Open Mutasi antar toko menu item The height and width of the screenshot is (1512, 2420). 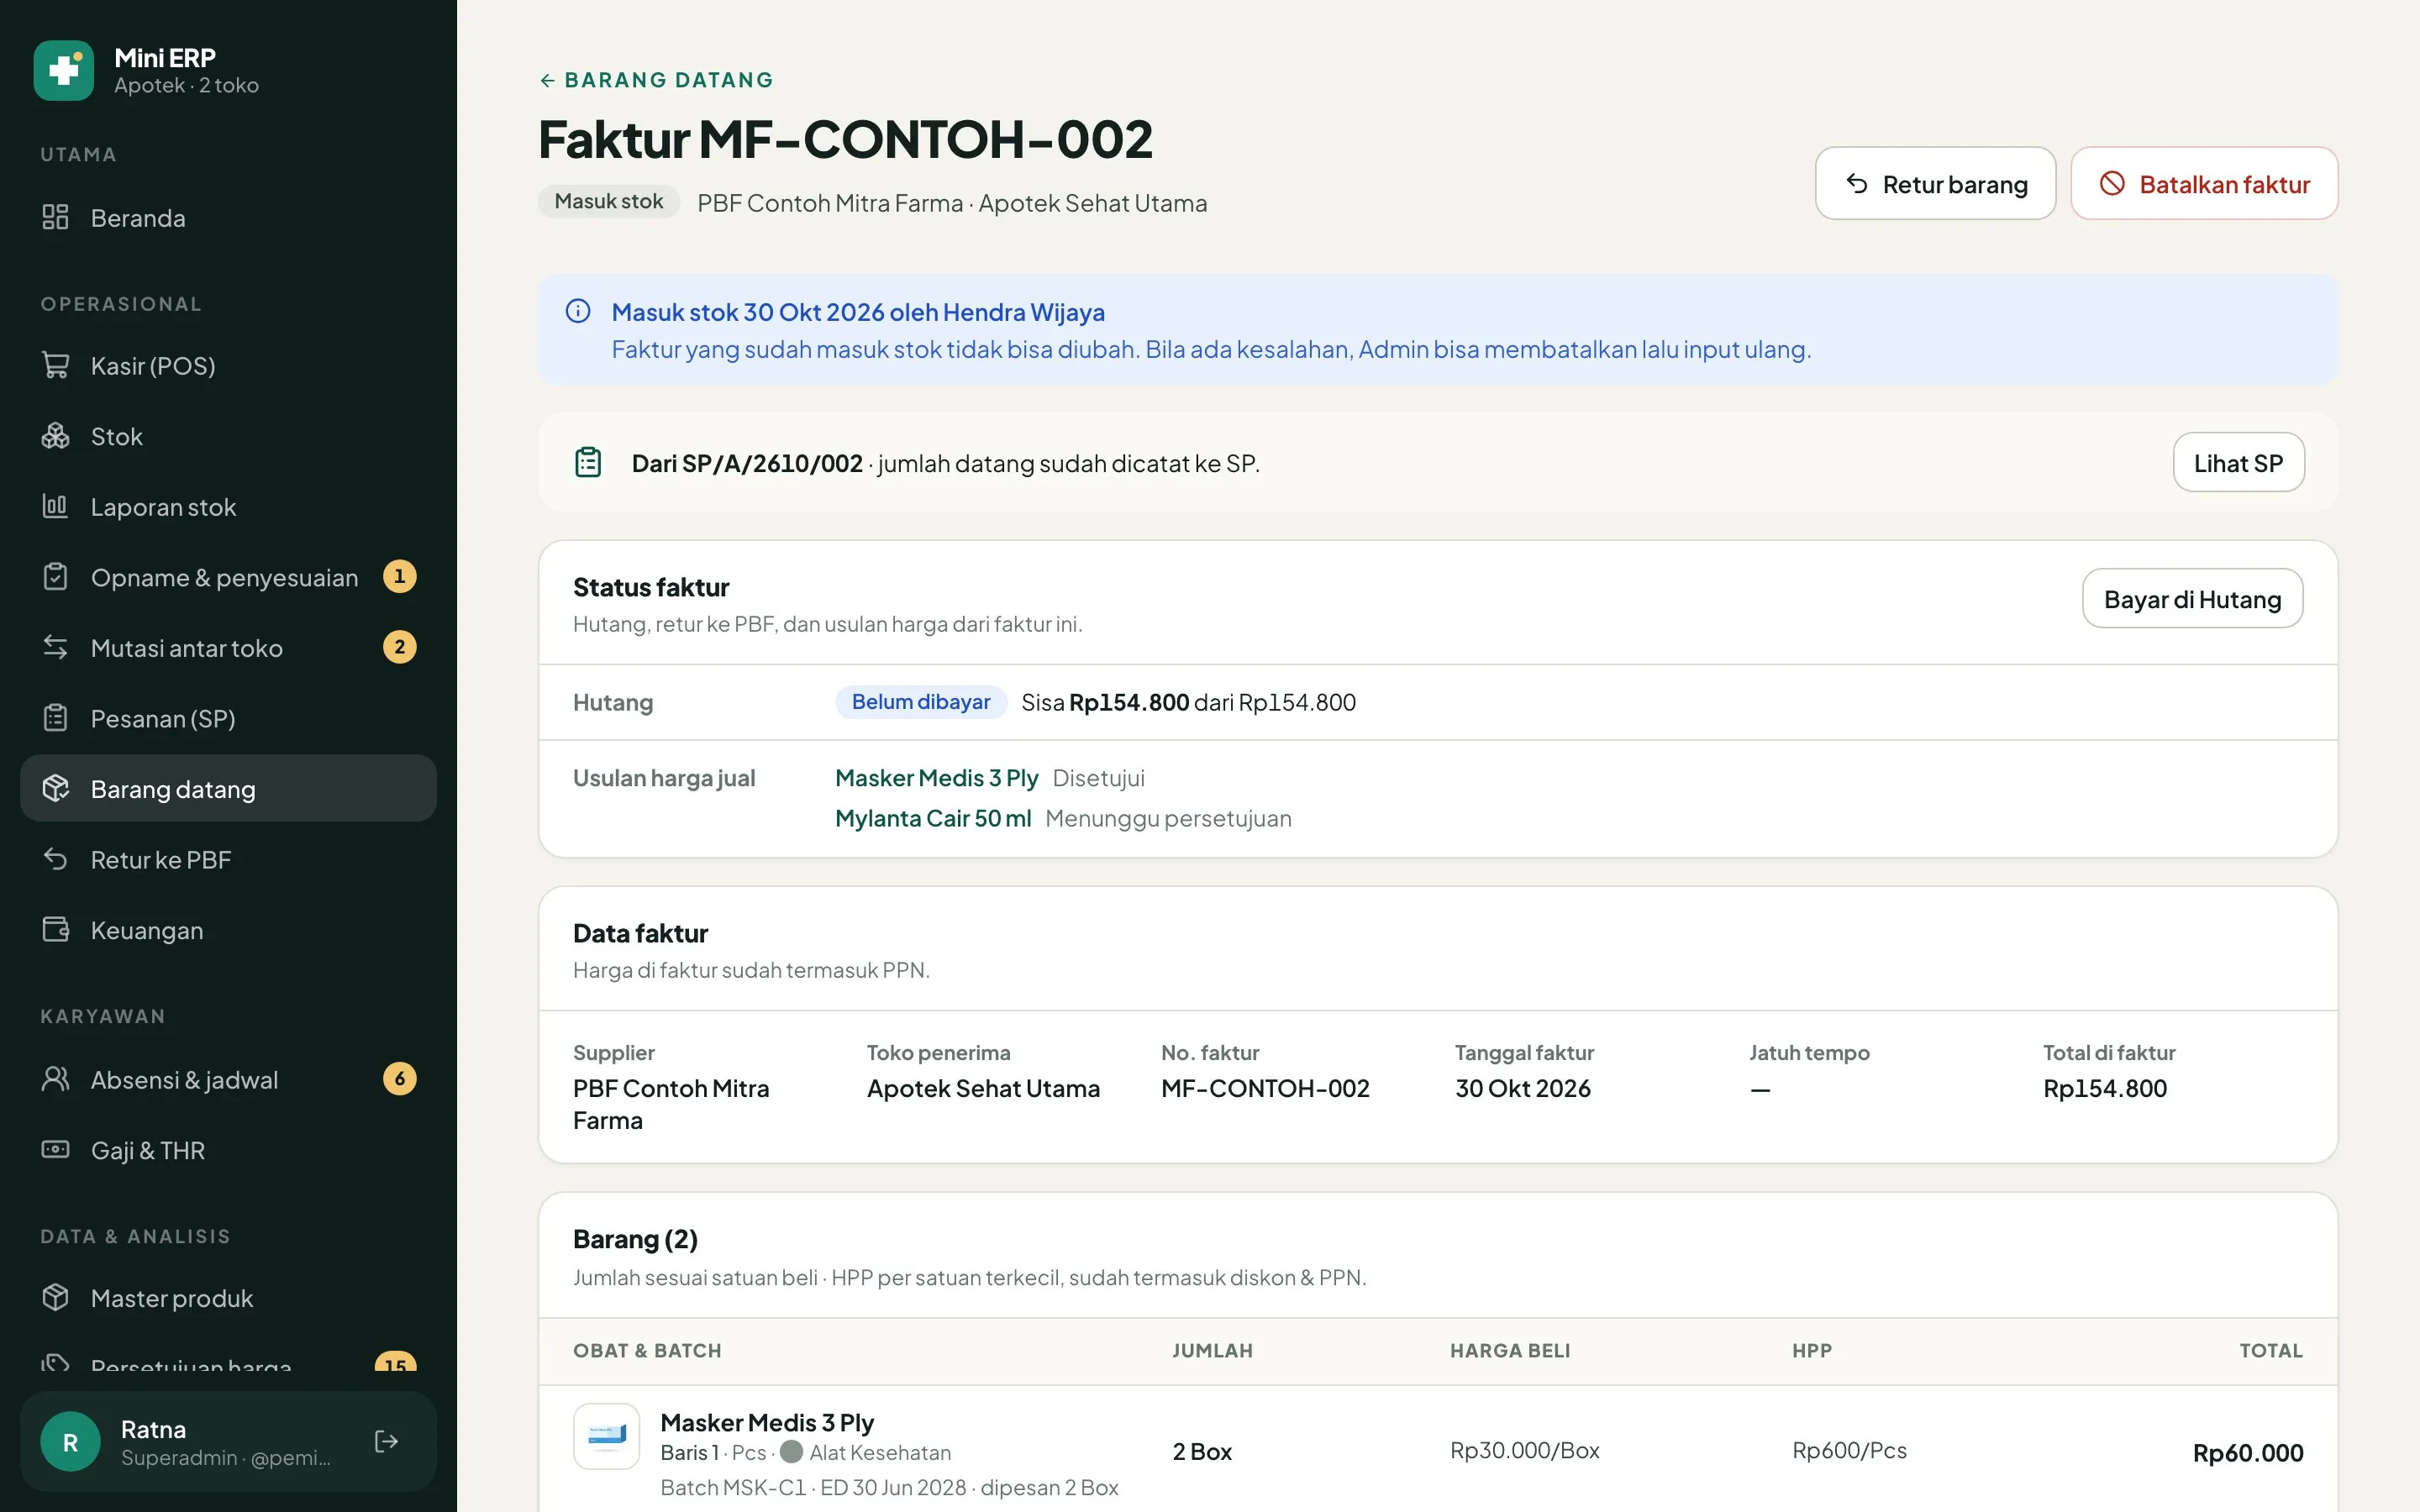pyautogui.click(x=228, y=647)
